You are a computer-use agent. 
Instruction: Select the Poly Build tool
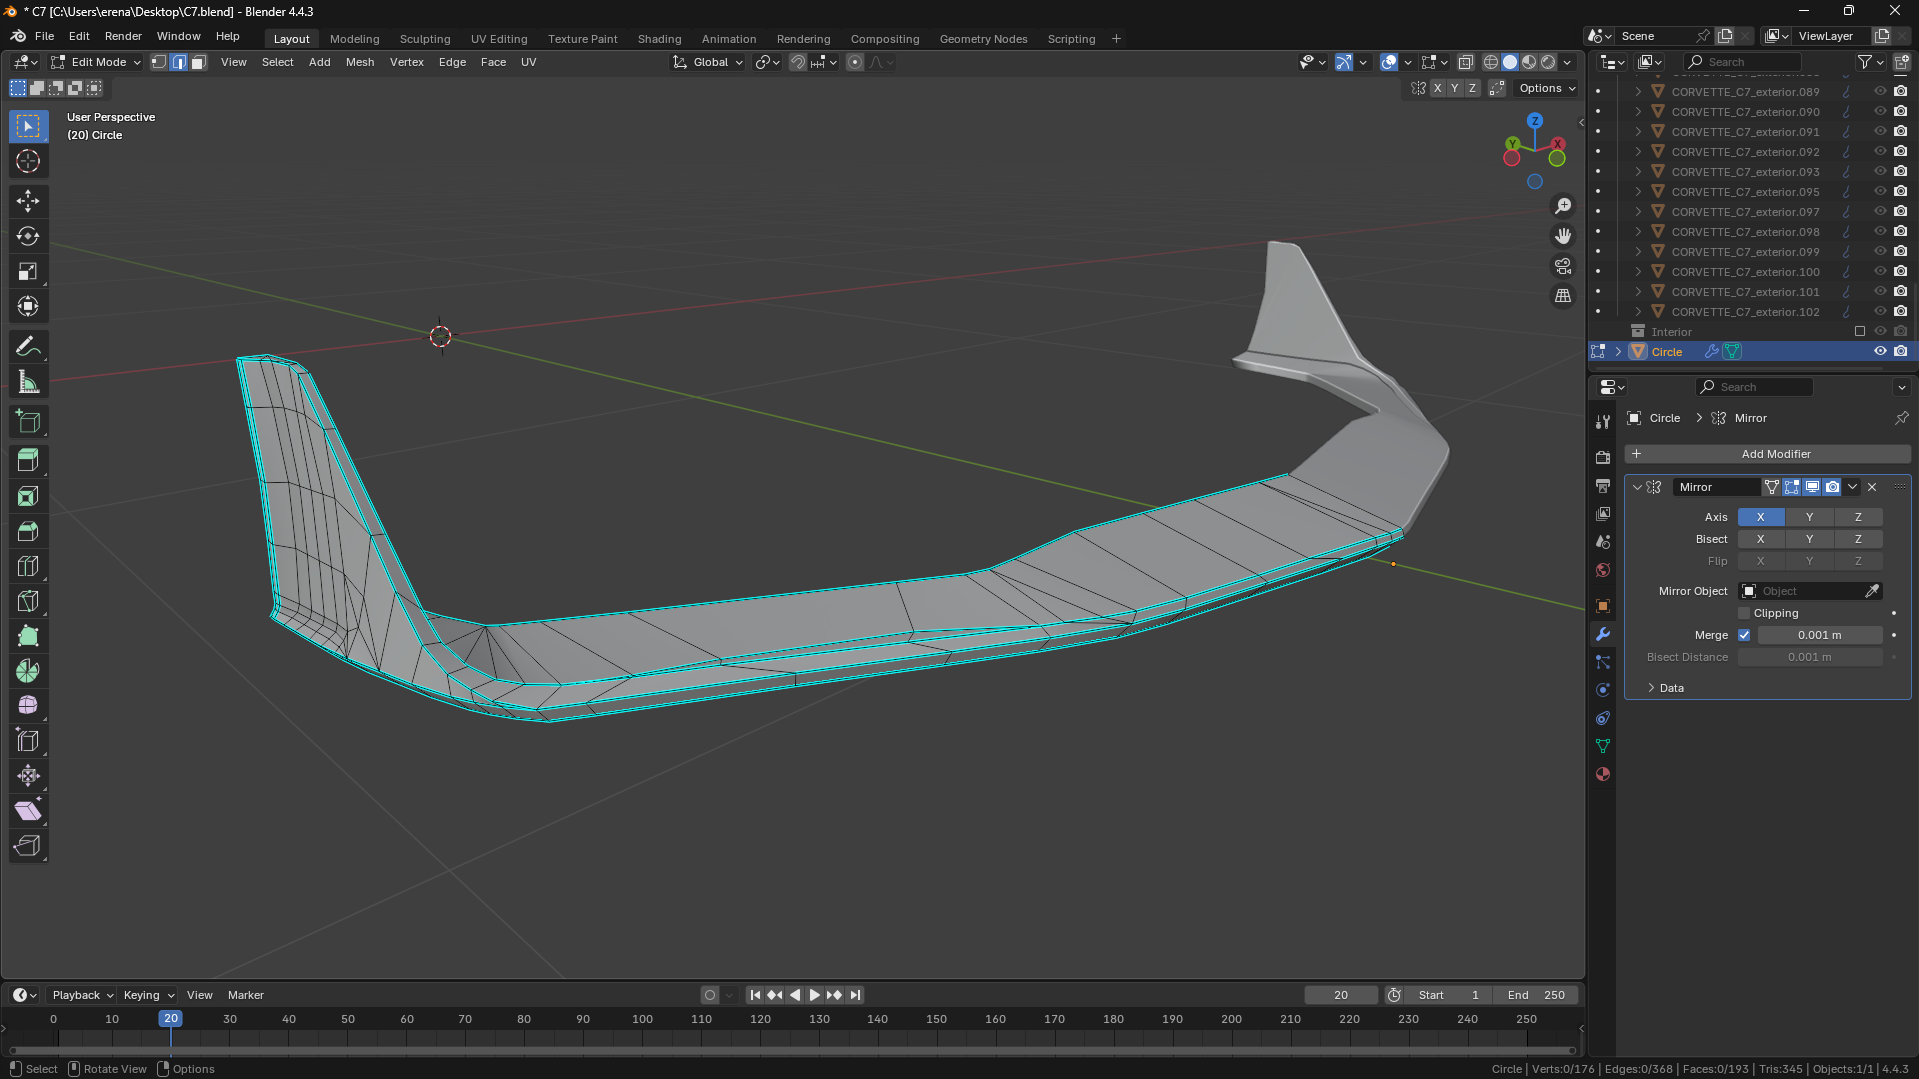coord(28,636)
